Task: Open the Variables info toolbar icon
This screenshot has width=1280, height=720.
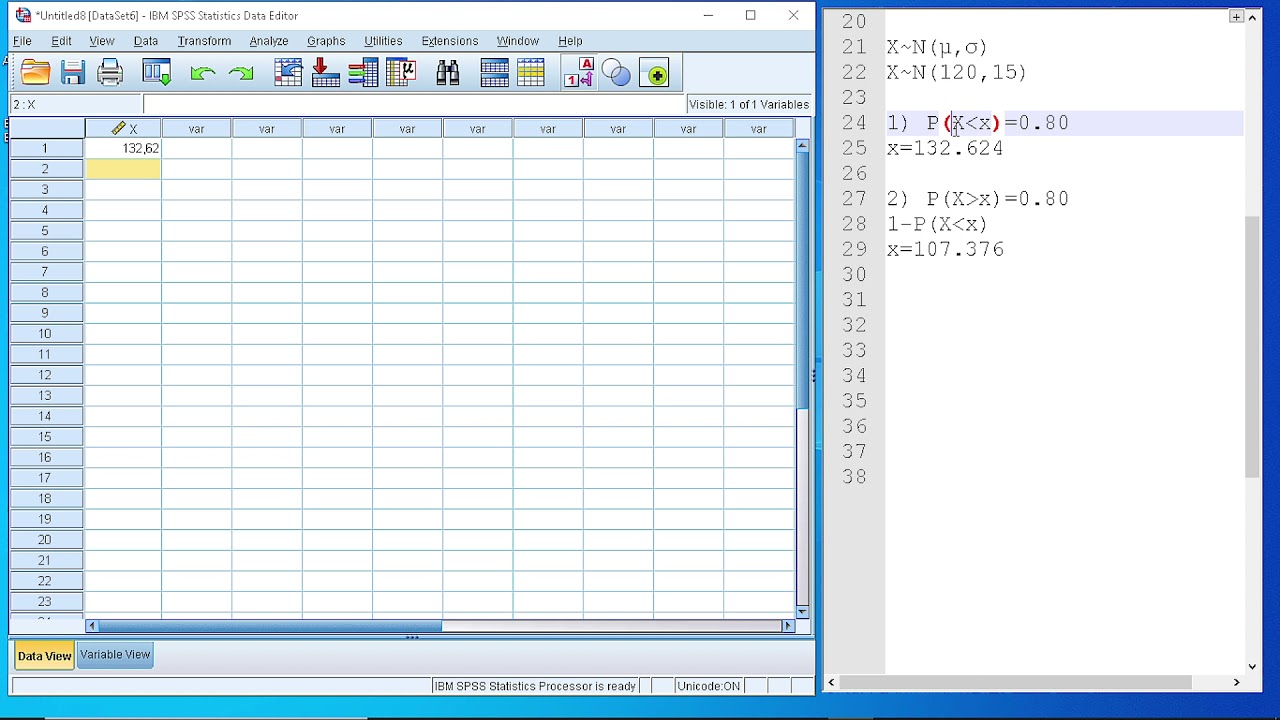Action: [x=363, y=73]
